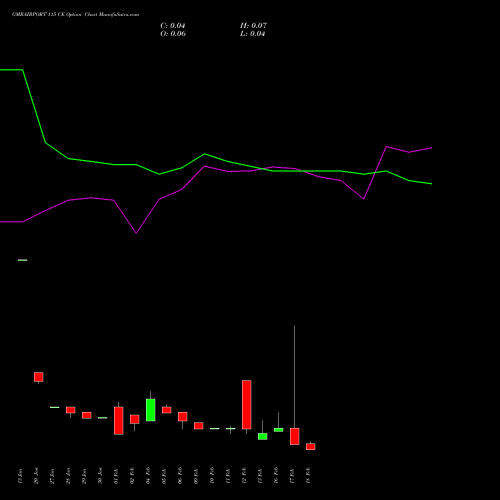Click the '30 Jan' date label
The image size is (500, 500).
point(100,476)
